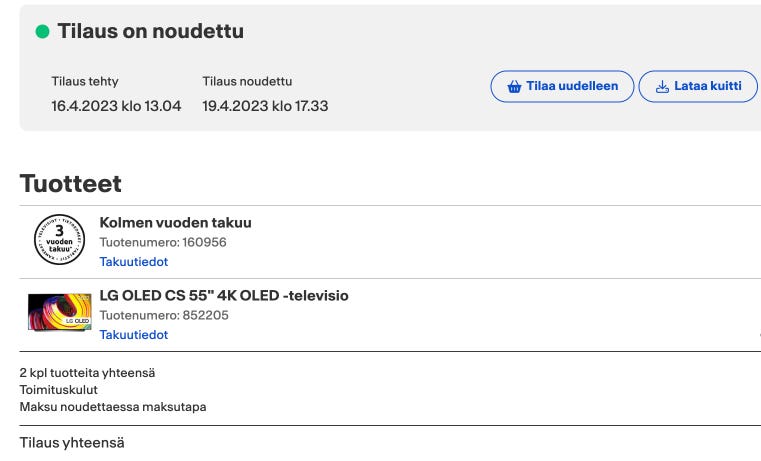Click the download icon in Lataa kuitti
761x461 pixels.
coord(662,86)
